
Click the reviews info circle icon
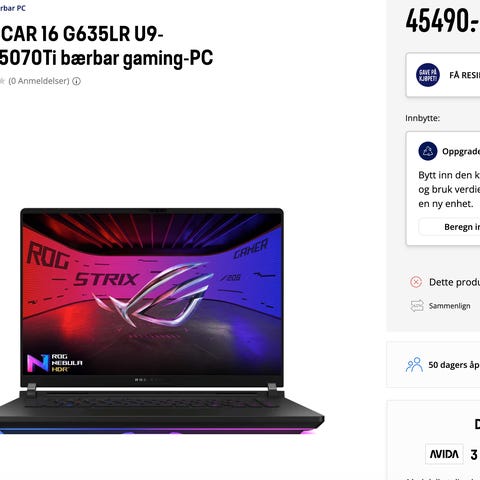tap(76, 81)
